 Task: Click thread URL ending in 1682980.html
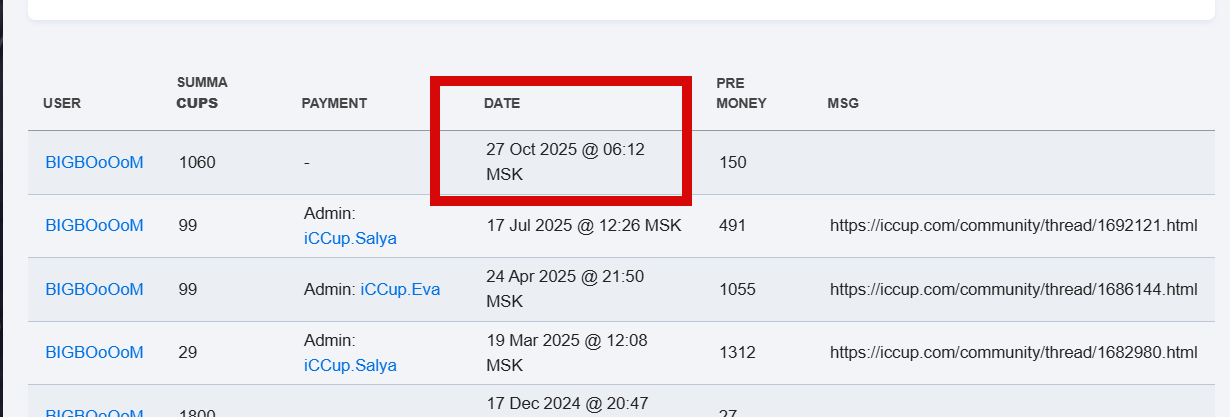pyautogui.click(x=1013, y=352)
